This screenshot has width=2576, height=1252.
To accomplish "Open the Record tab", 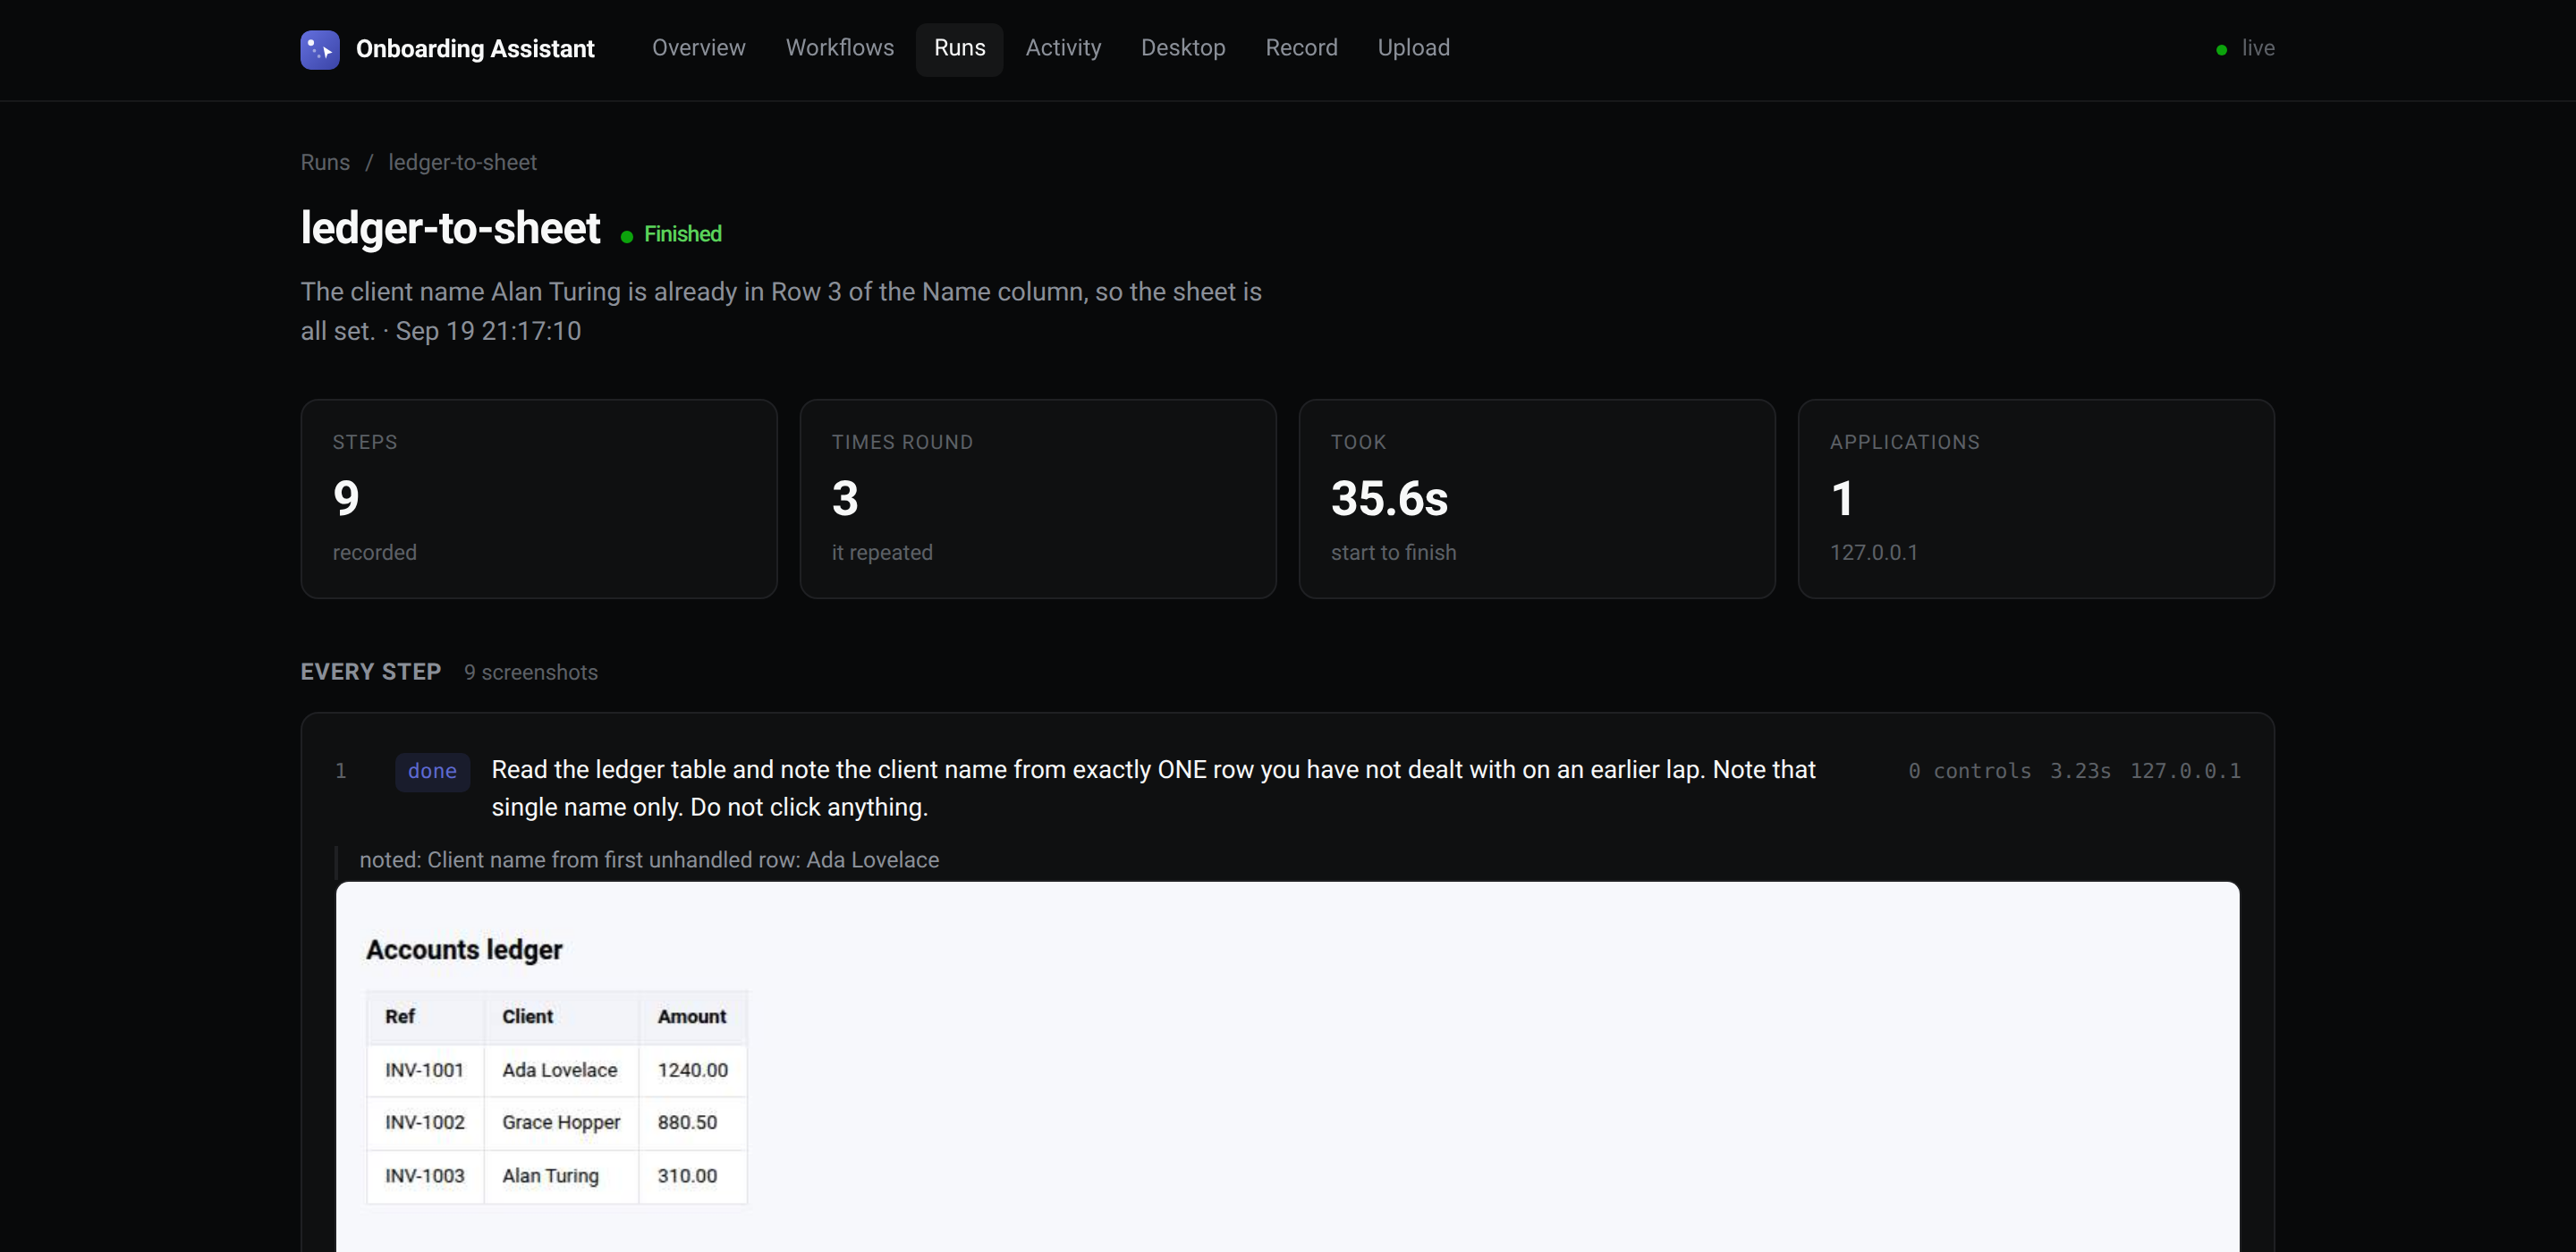I will tap(1301, 48).
